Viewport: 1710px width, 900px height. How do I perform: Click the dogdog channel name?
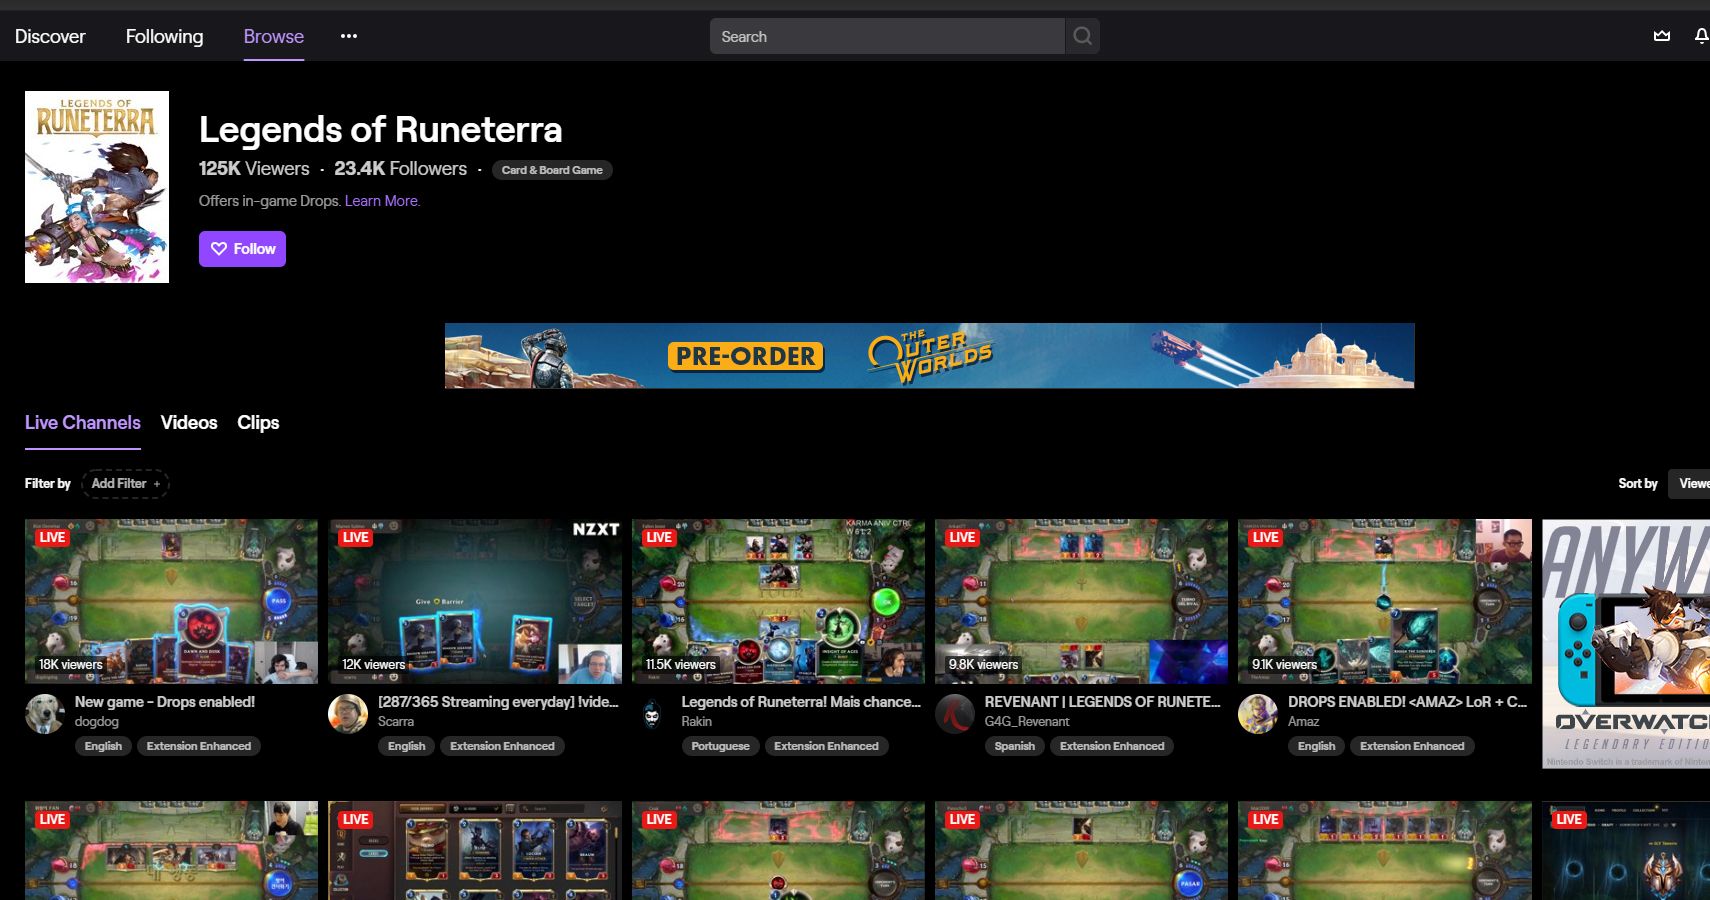click(97, 721)
